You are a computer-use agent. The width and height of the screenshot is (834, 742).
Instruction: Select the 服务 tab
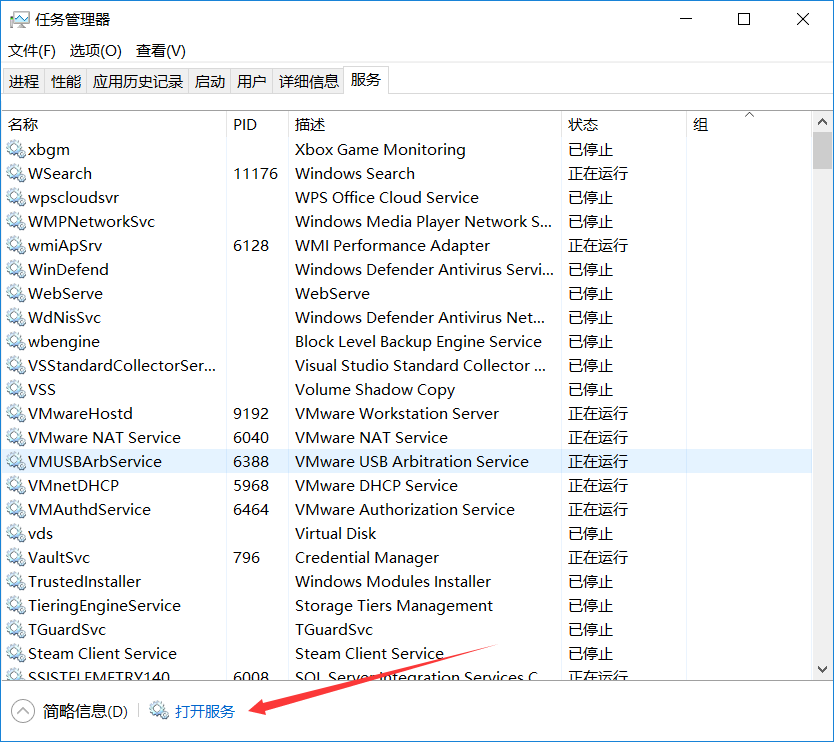click(366, 80)
